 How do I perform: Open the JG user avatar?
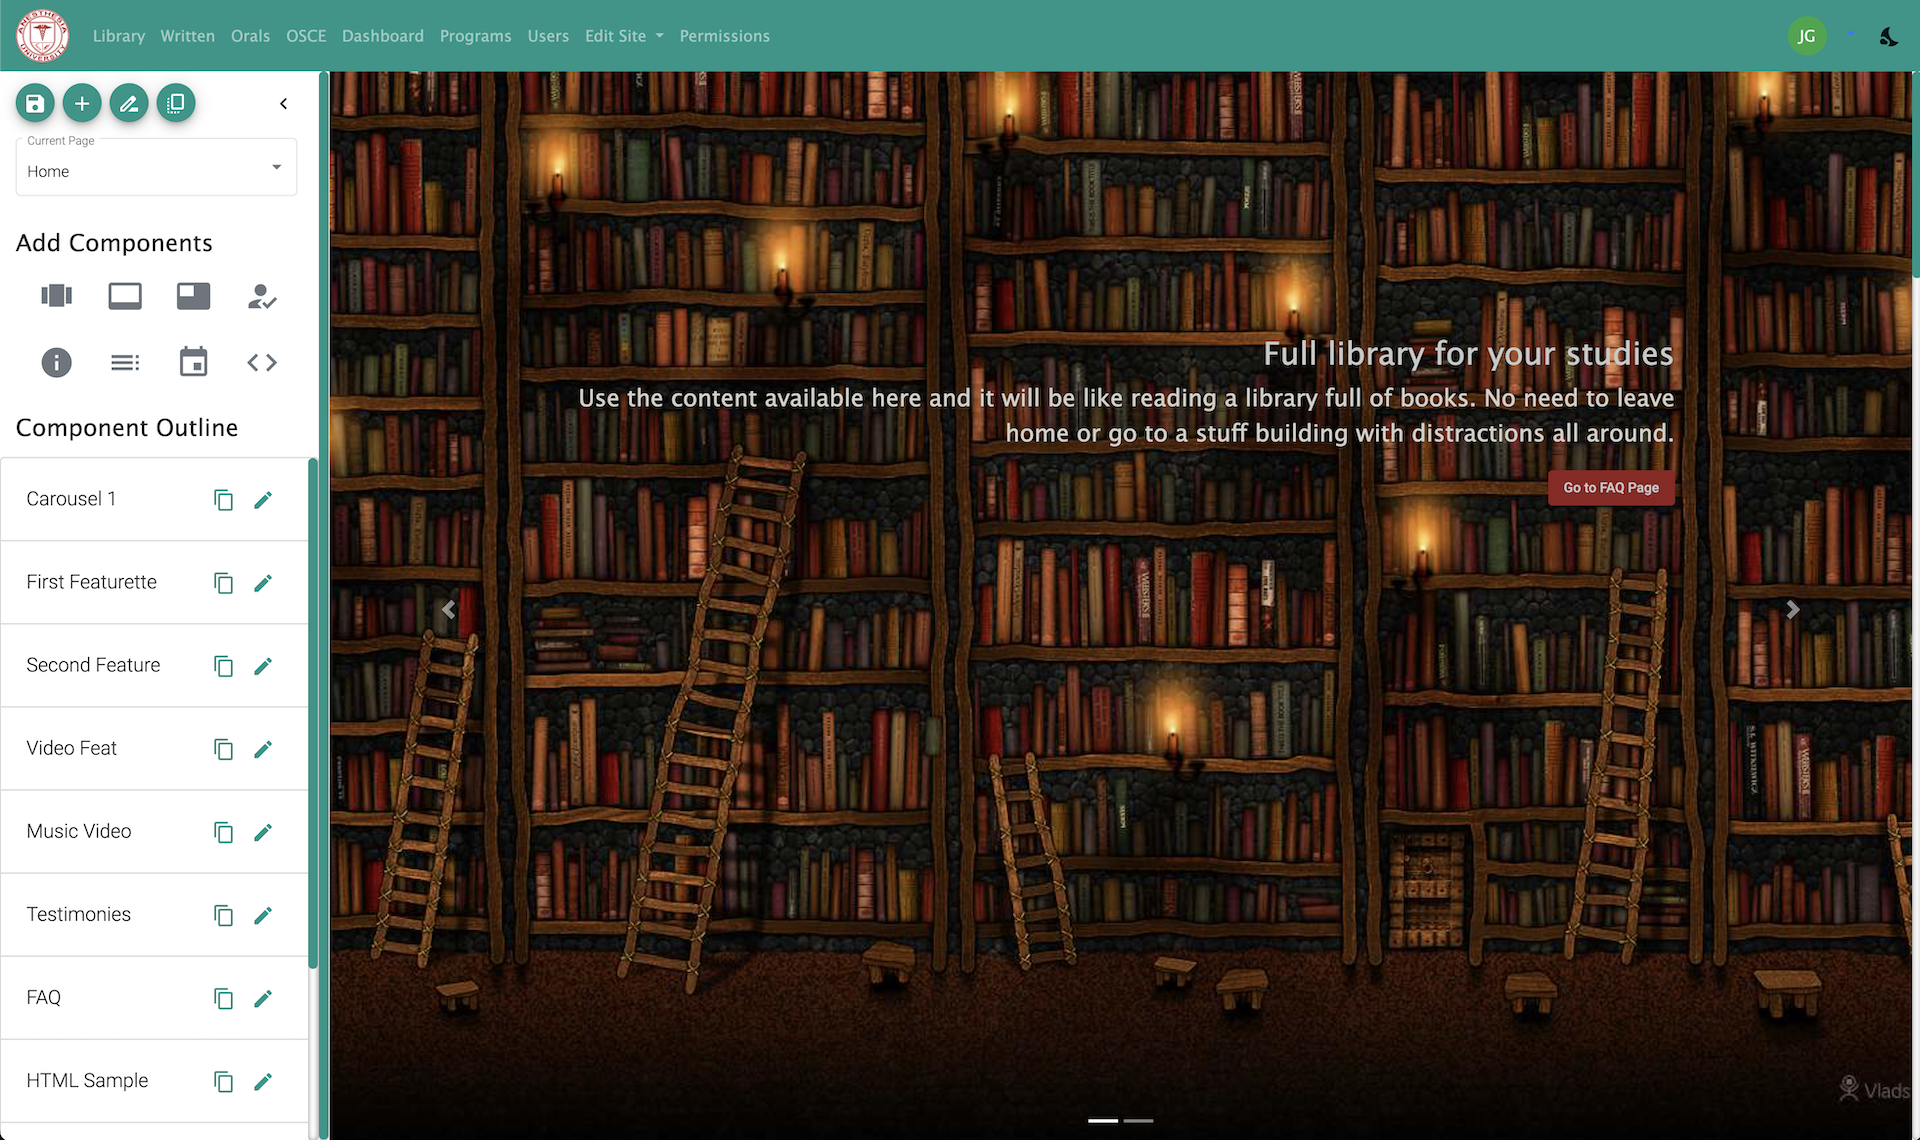[x=1806, y=36]
